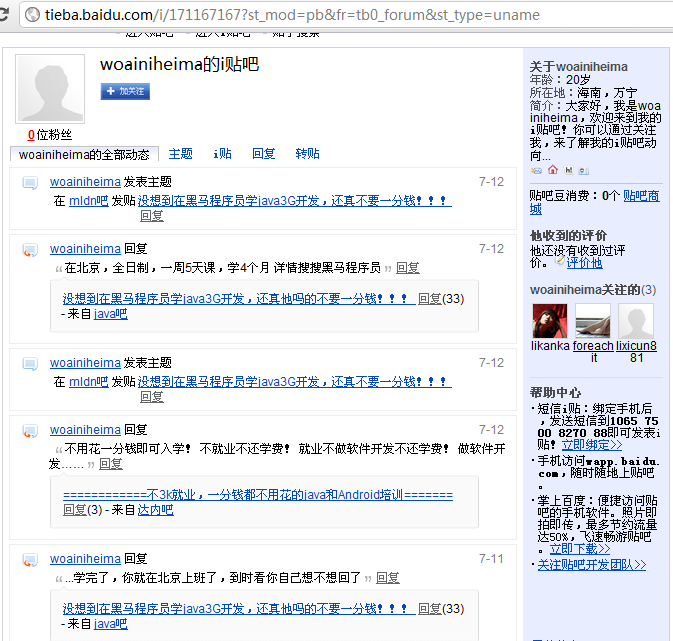Click the 评价他 link

pyautogui.click(x=584, y=263)
